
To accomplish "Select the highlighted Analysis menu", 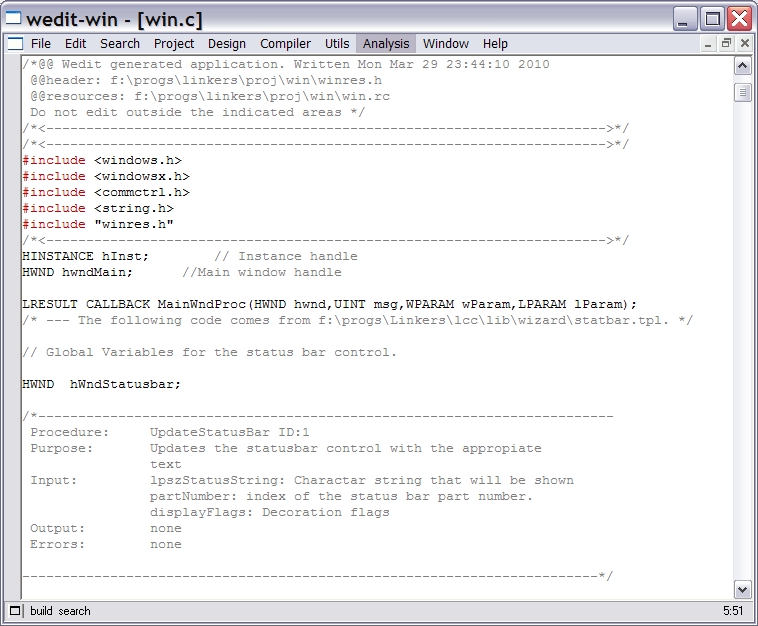I will coord(386,44).
